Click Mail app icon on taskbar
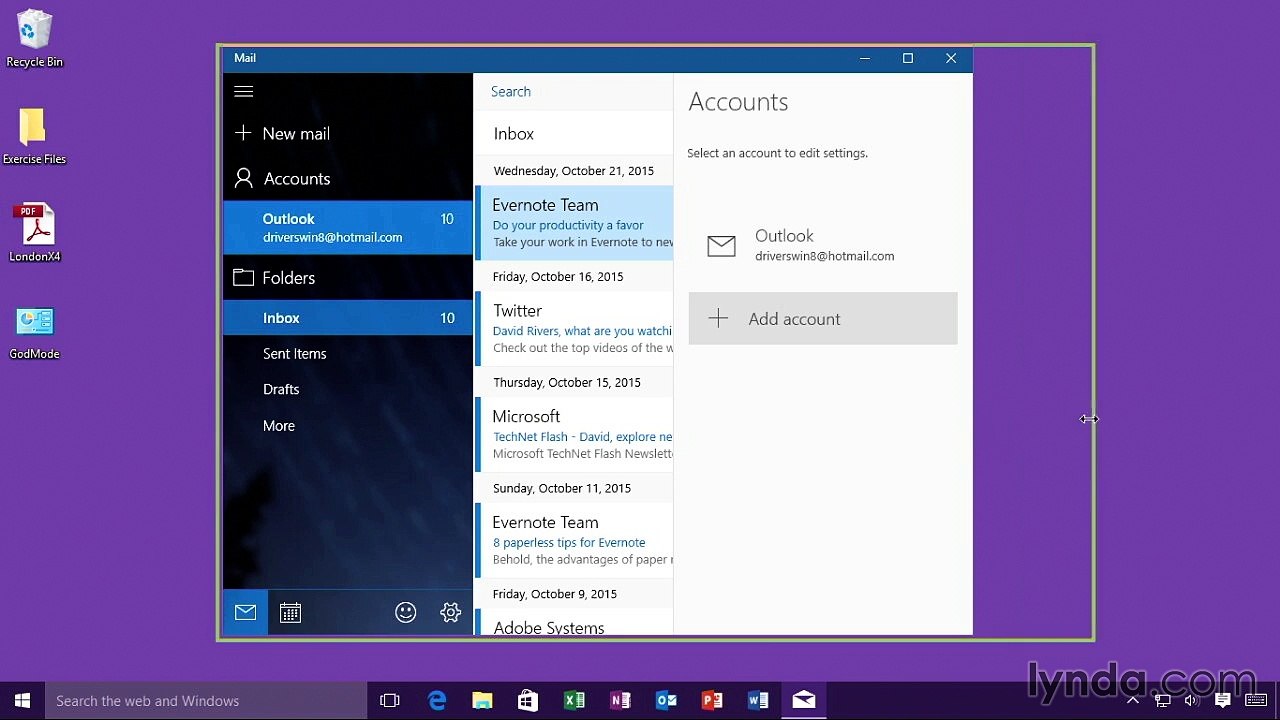This screenshot has width=1280, height=720. tap(804, 701)
